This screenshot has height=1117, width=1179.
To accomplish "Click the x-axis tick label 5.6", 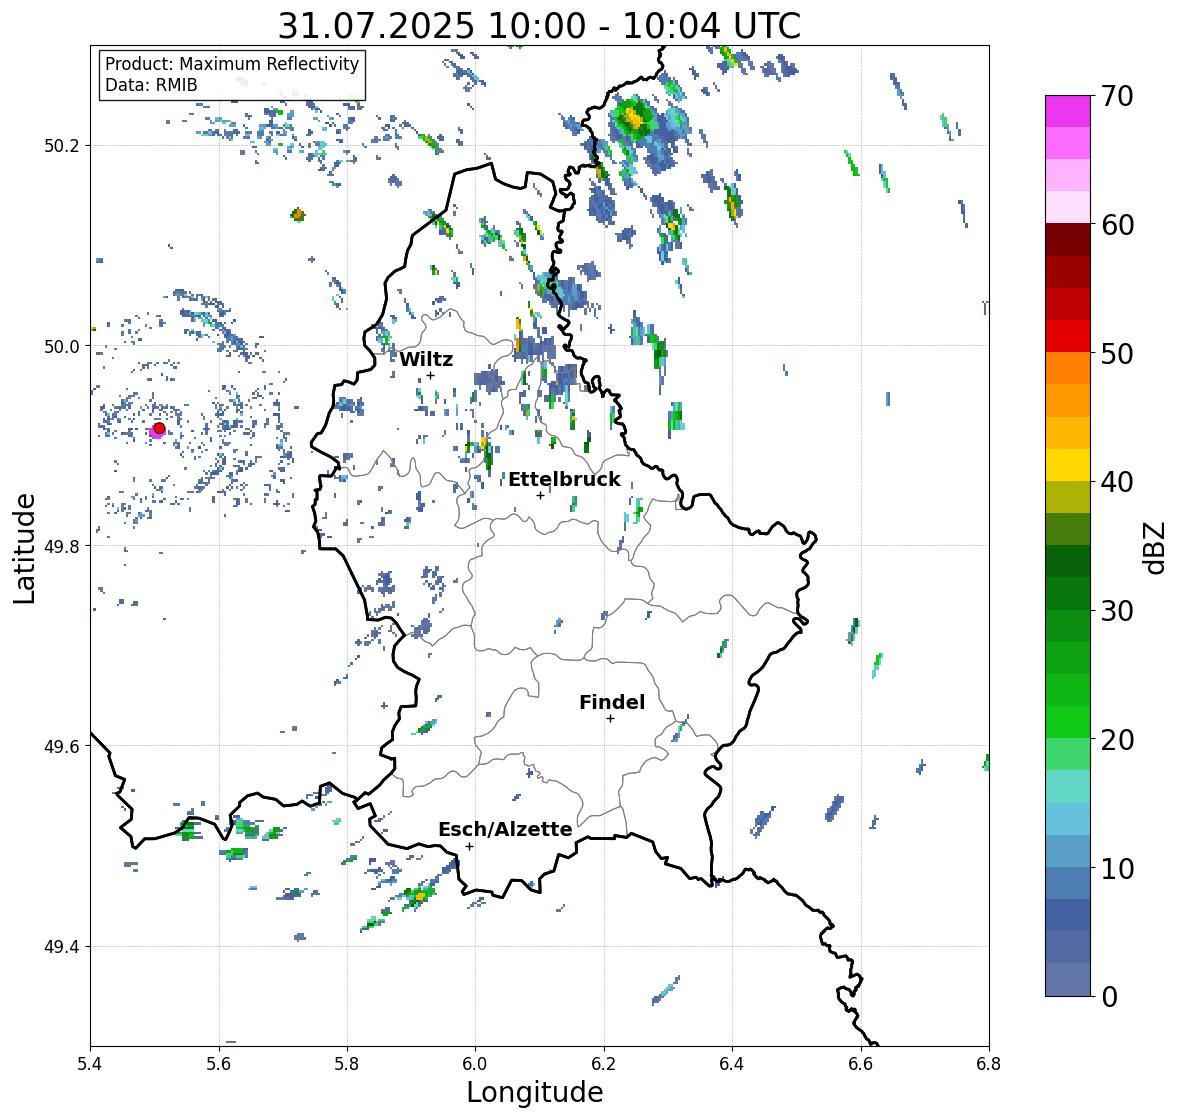I will coord(219,1063).
